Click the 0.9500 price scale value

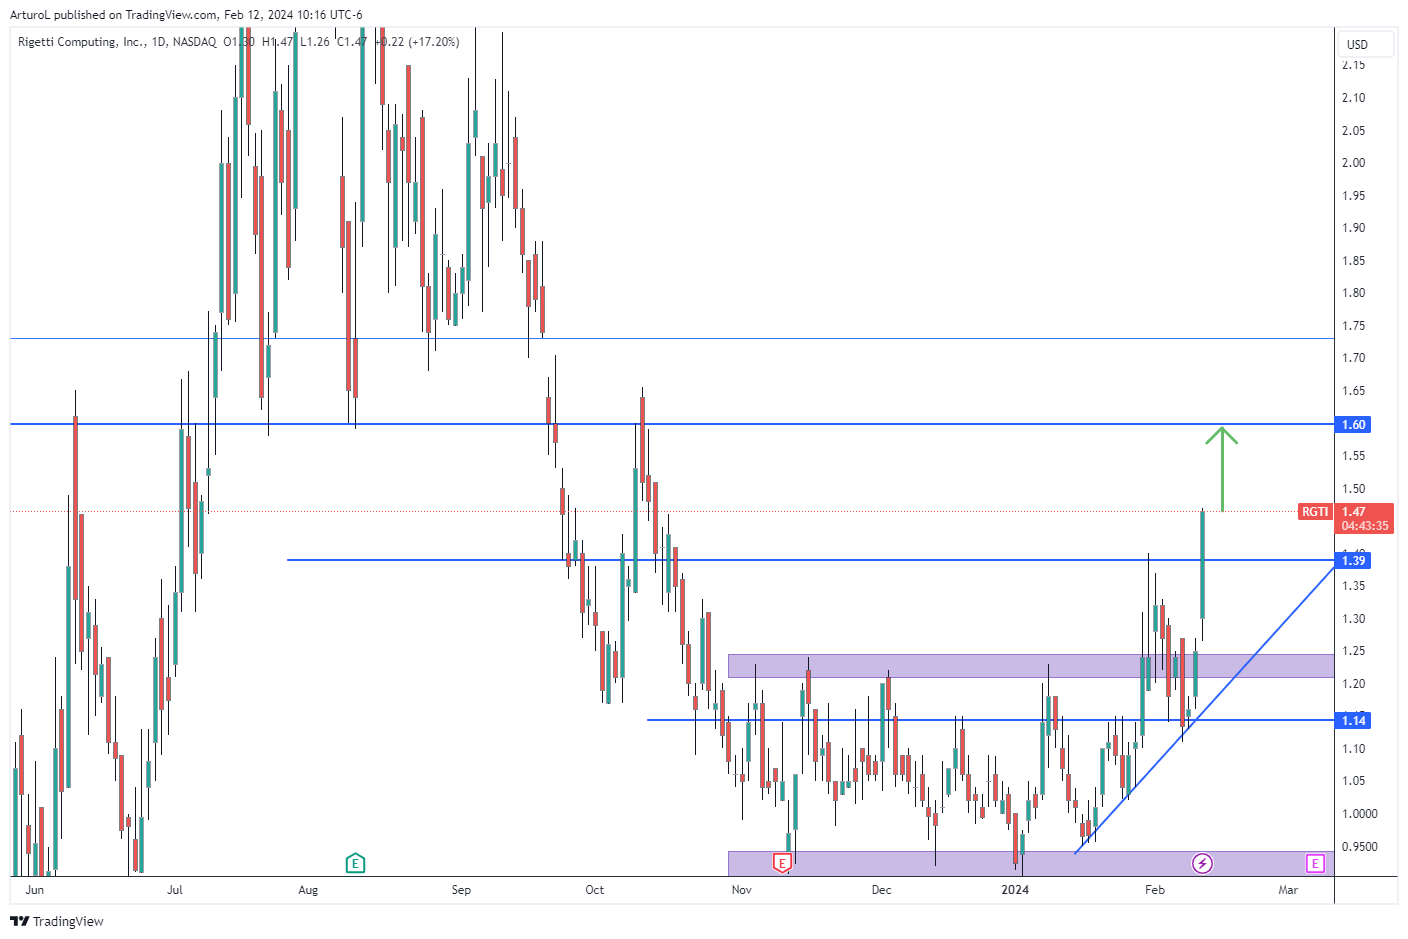point(1359,847)
